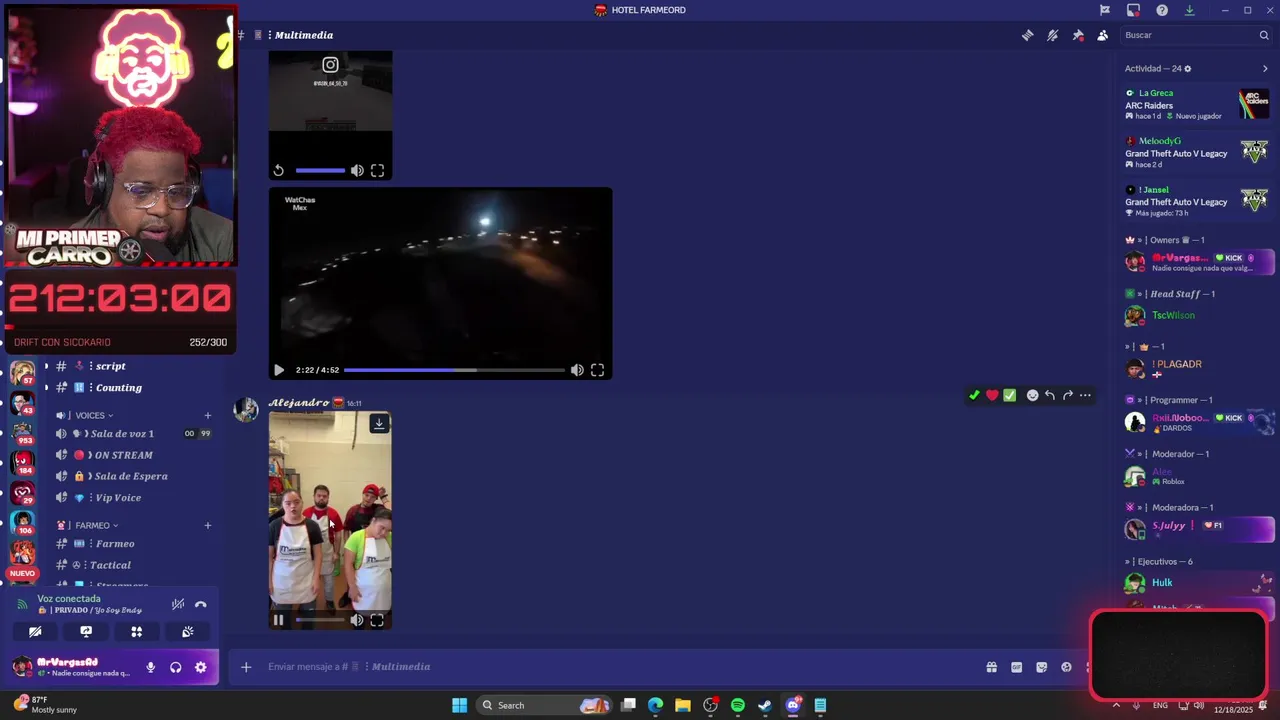Open the inbox flag icon in title bar
The image size is (1280, 720).
pos(1105,10)
